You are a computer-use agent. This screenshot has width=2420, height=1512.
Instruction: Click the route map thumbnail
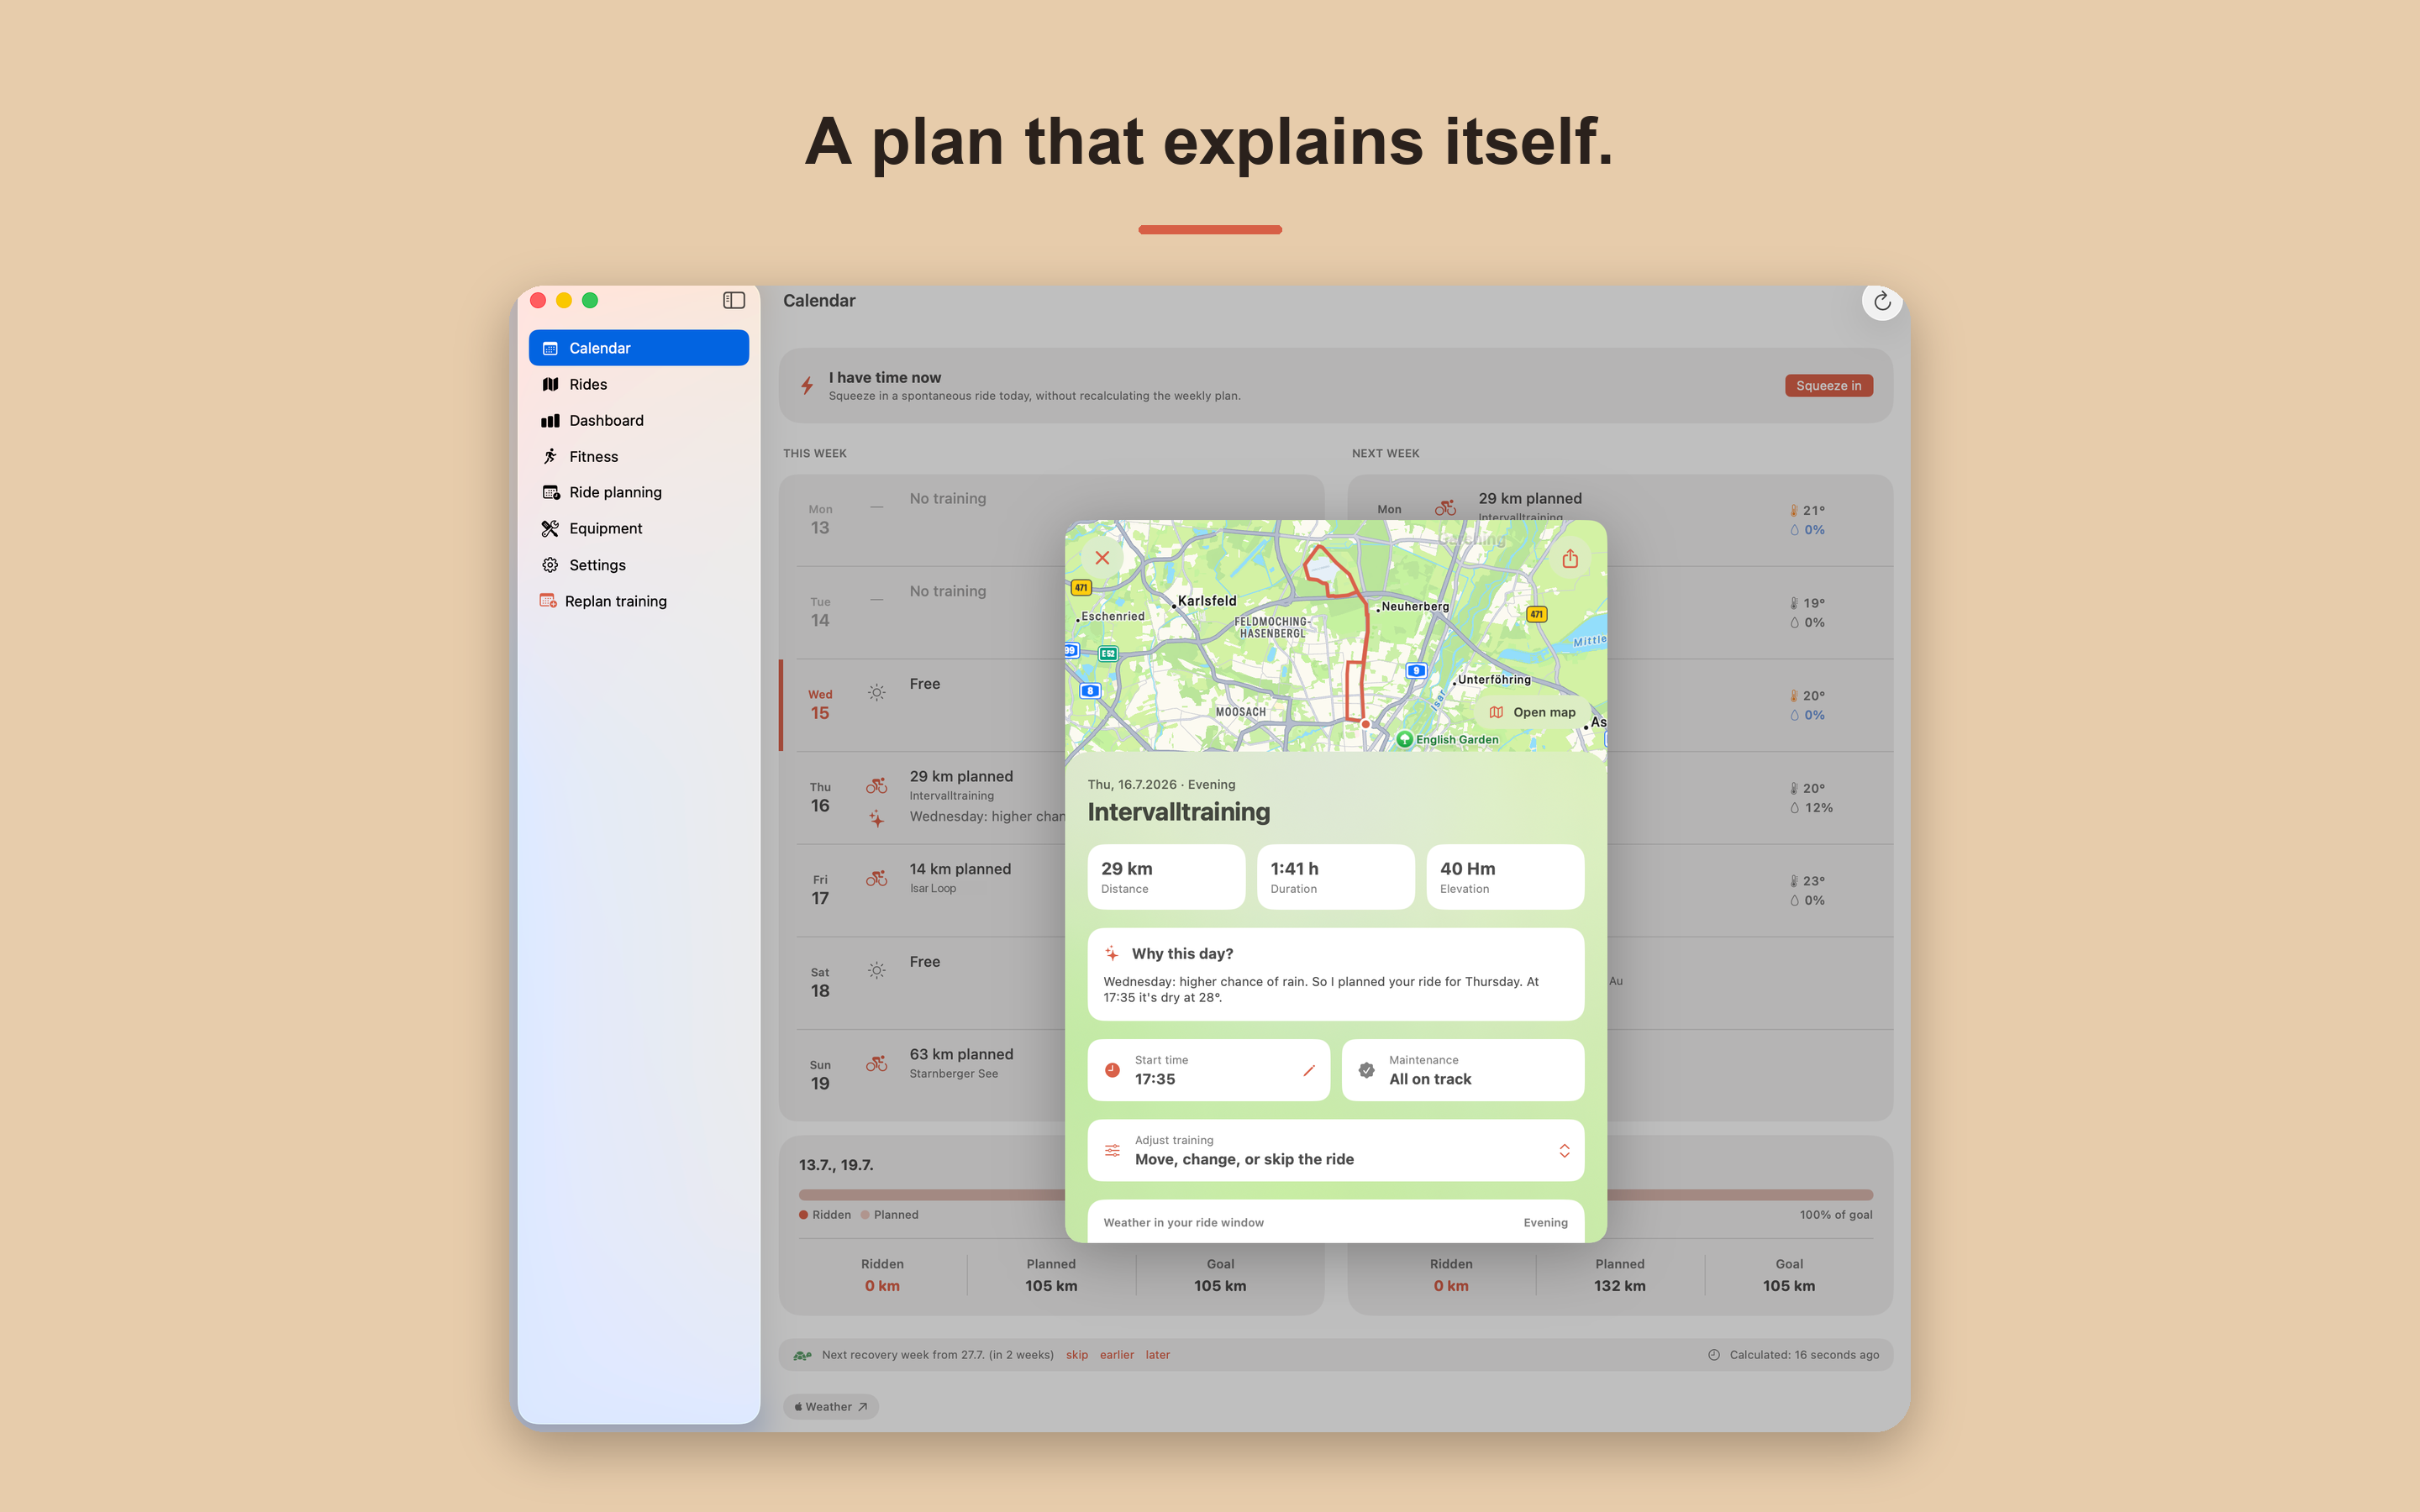(x=1335, y=636)
